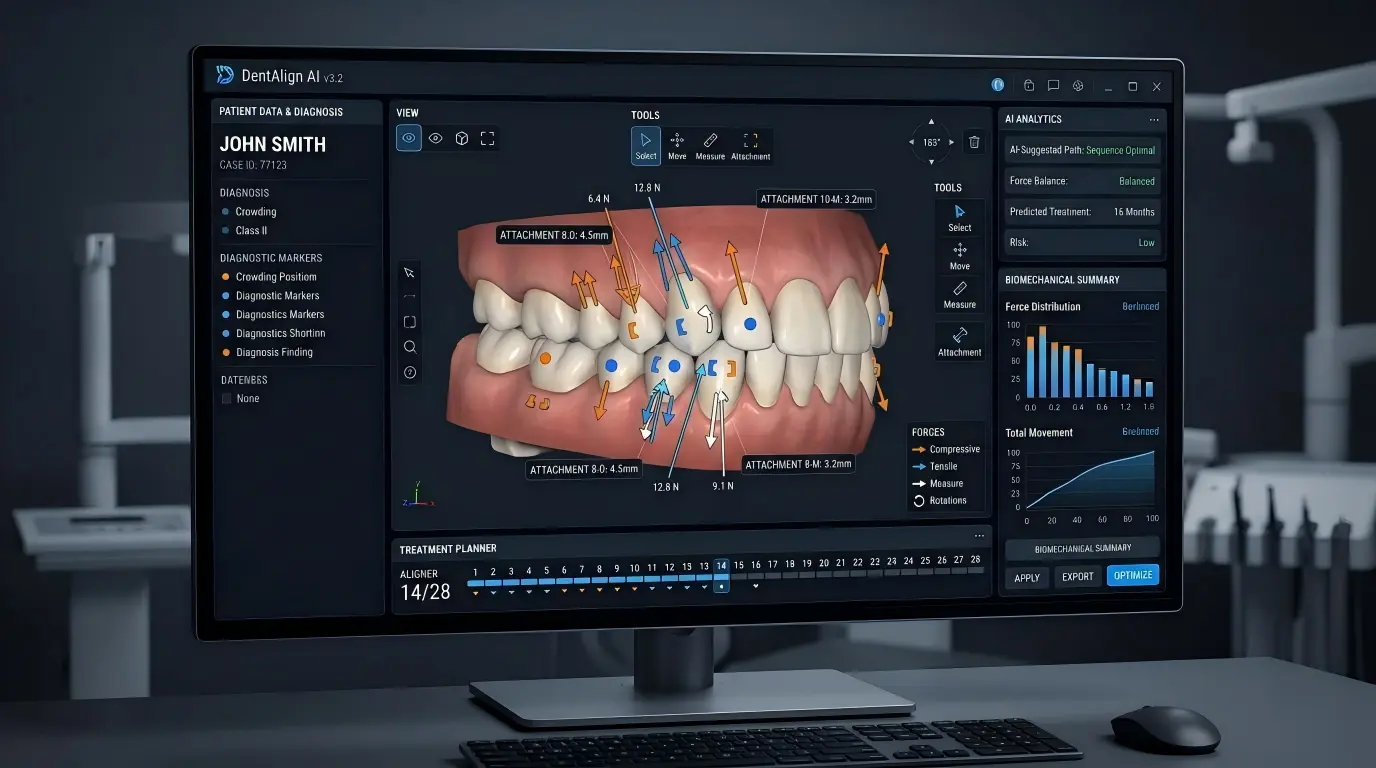Image resolution: width=1376 pixels, height=768 pixels.
Task: Click the square selection icon on the left strip
Action: pyautogui.click(x=409, y=322)
